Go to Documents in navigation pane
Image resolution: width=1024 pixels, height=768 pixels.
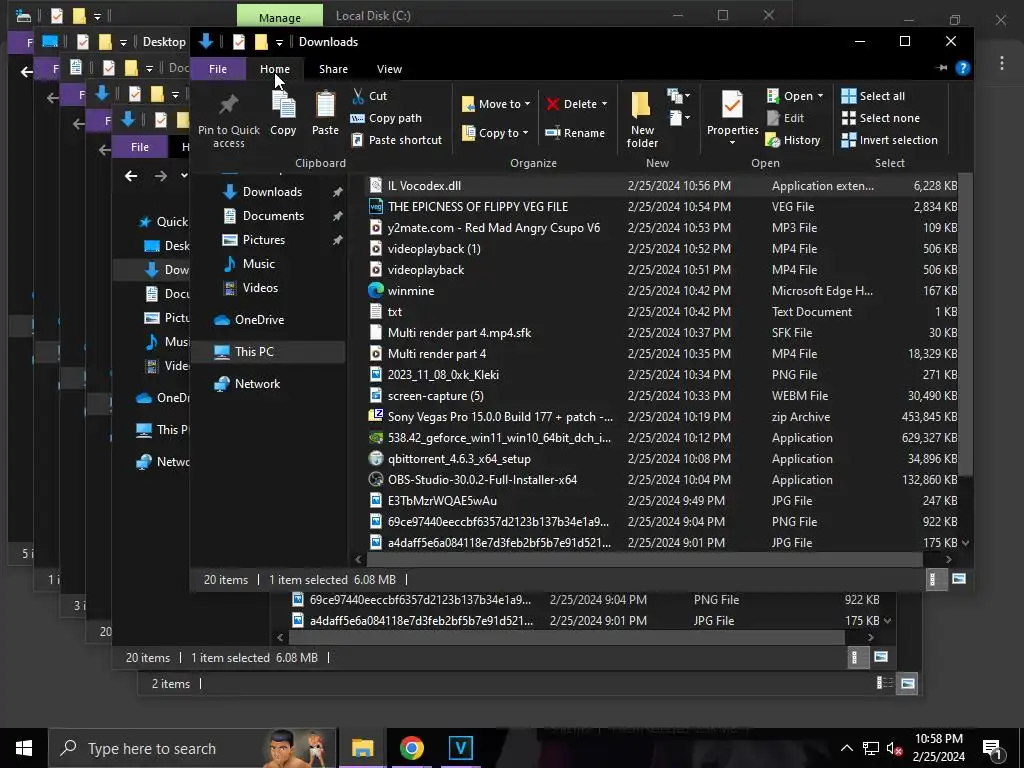pyautogui.click(x=272, y=216)
